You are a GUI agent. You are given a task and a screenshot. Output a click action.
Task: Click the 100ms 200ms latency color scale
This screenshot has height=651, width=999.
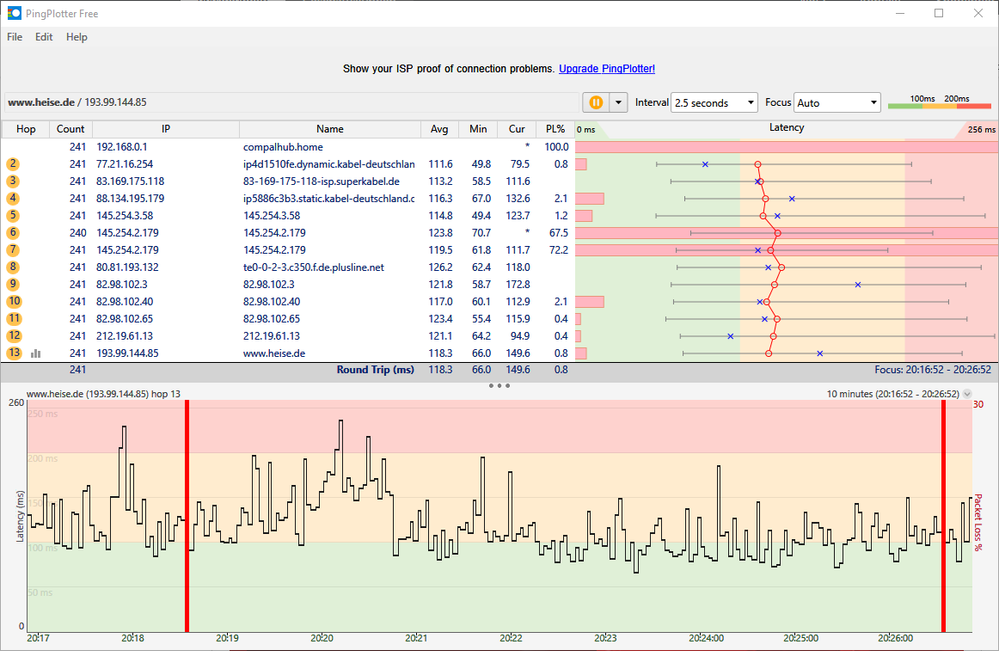coord(940,102)
